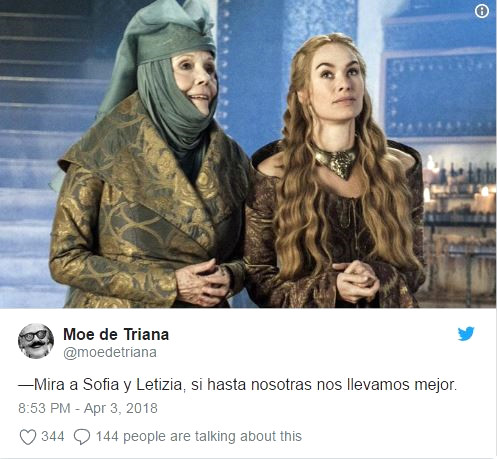Image resolution: width=498 pixels, height=459 pixels.
Task: Click the word Letizia in the tweet
Action: [159, 384]
